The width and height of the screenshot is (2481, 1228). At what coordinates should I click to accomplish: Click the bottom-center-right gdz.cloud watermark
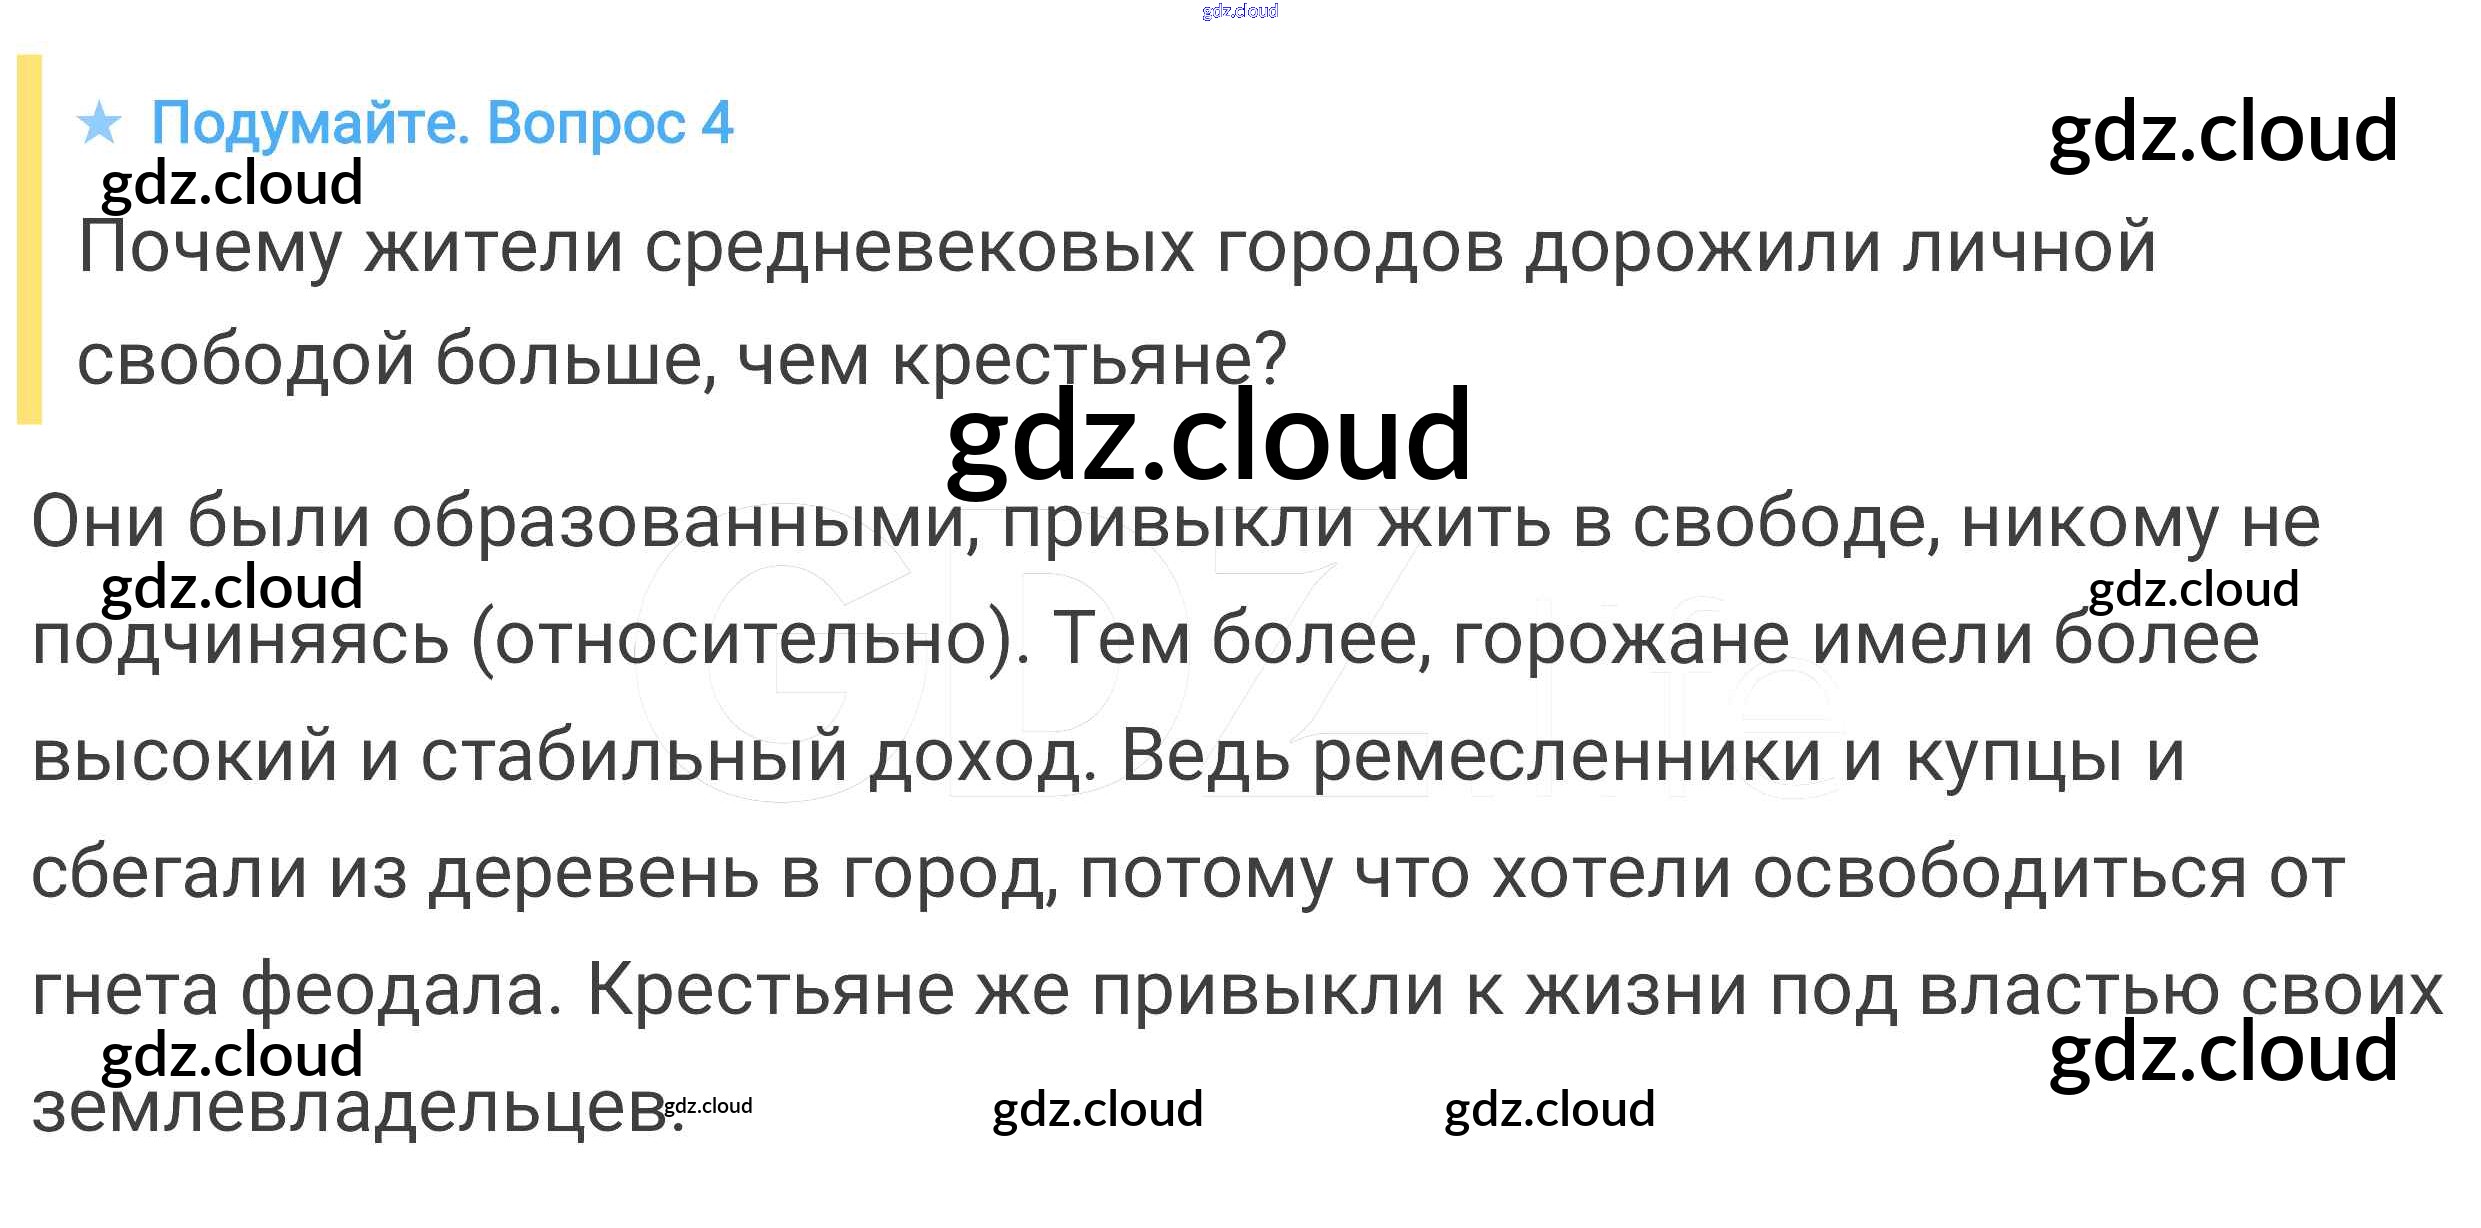tap(1549, 1109)
